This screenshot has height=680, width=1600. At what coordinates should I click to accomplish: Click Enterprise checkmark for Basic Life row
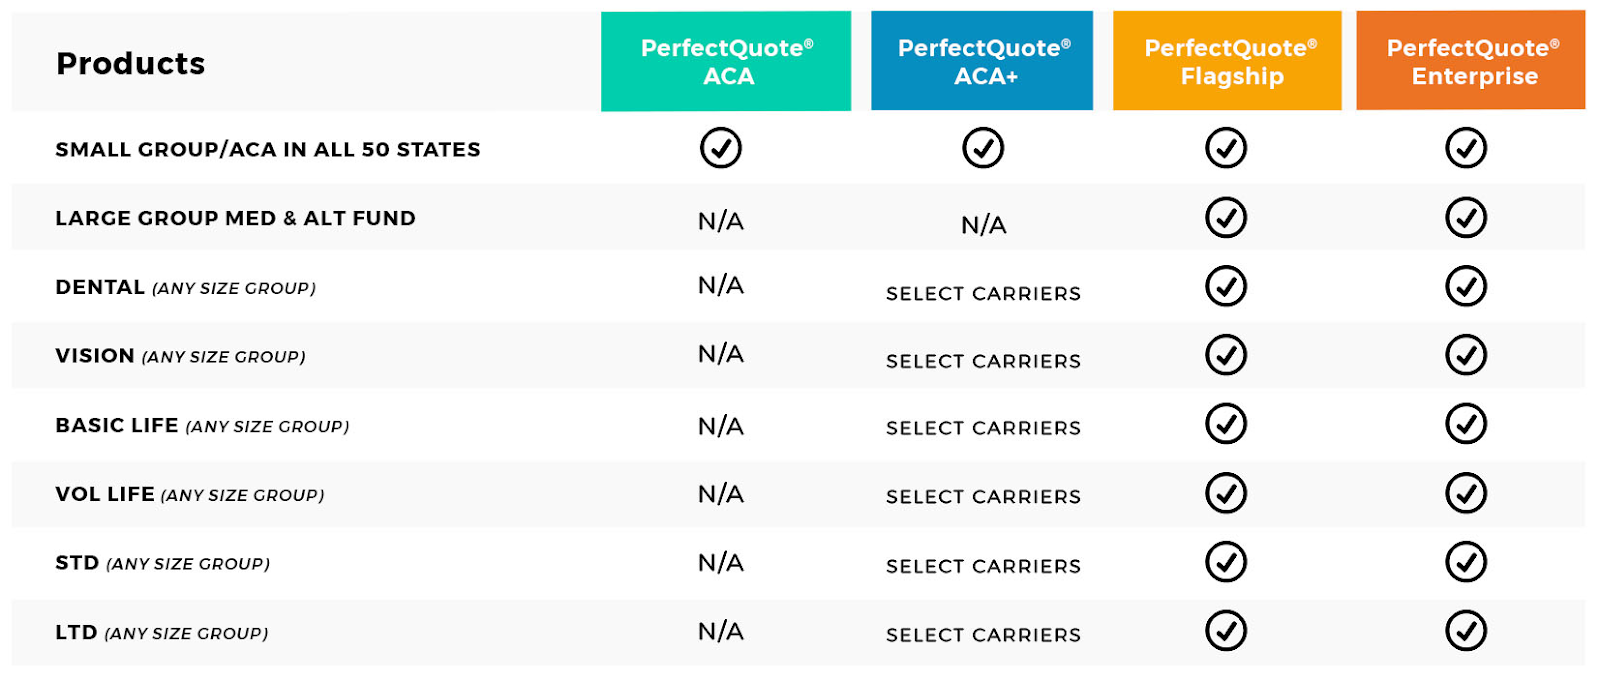coord(1466,424)
